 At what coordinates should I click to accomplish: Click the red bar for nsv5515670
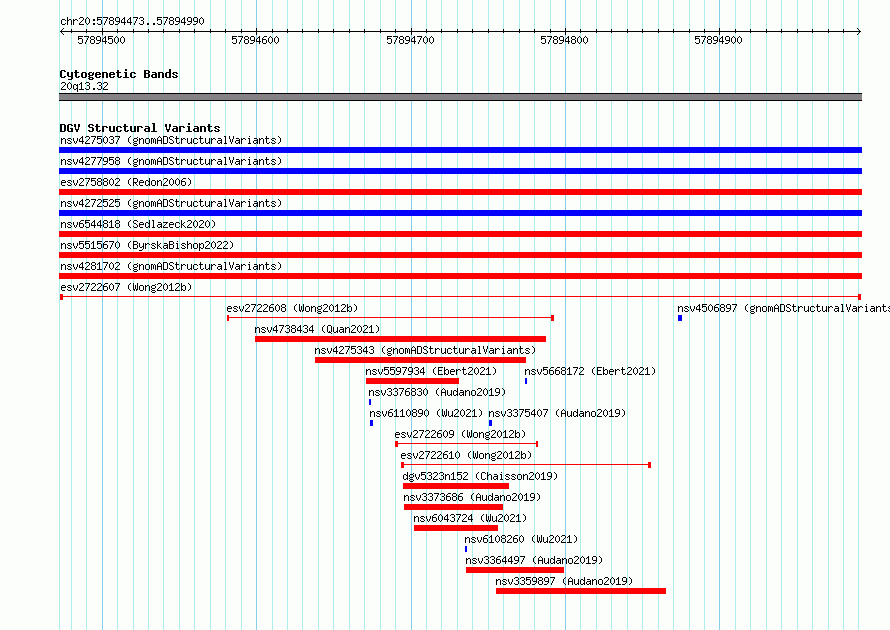(x=460, y=255)
